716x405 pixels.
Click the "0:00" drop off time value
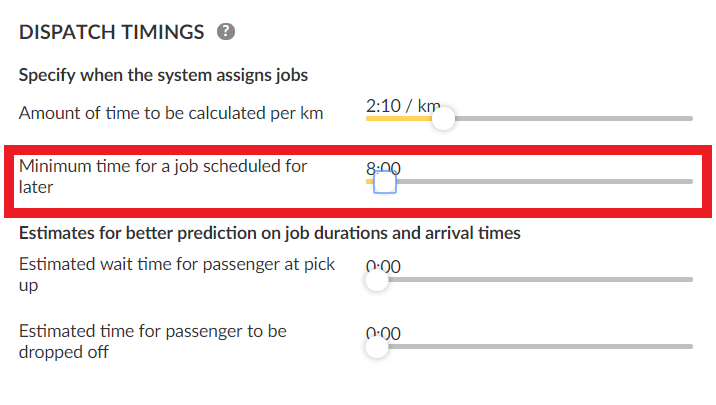coord(383,333)
